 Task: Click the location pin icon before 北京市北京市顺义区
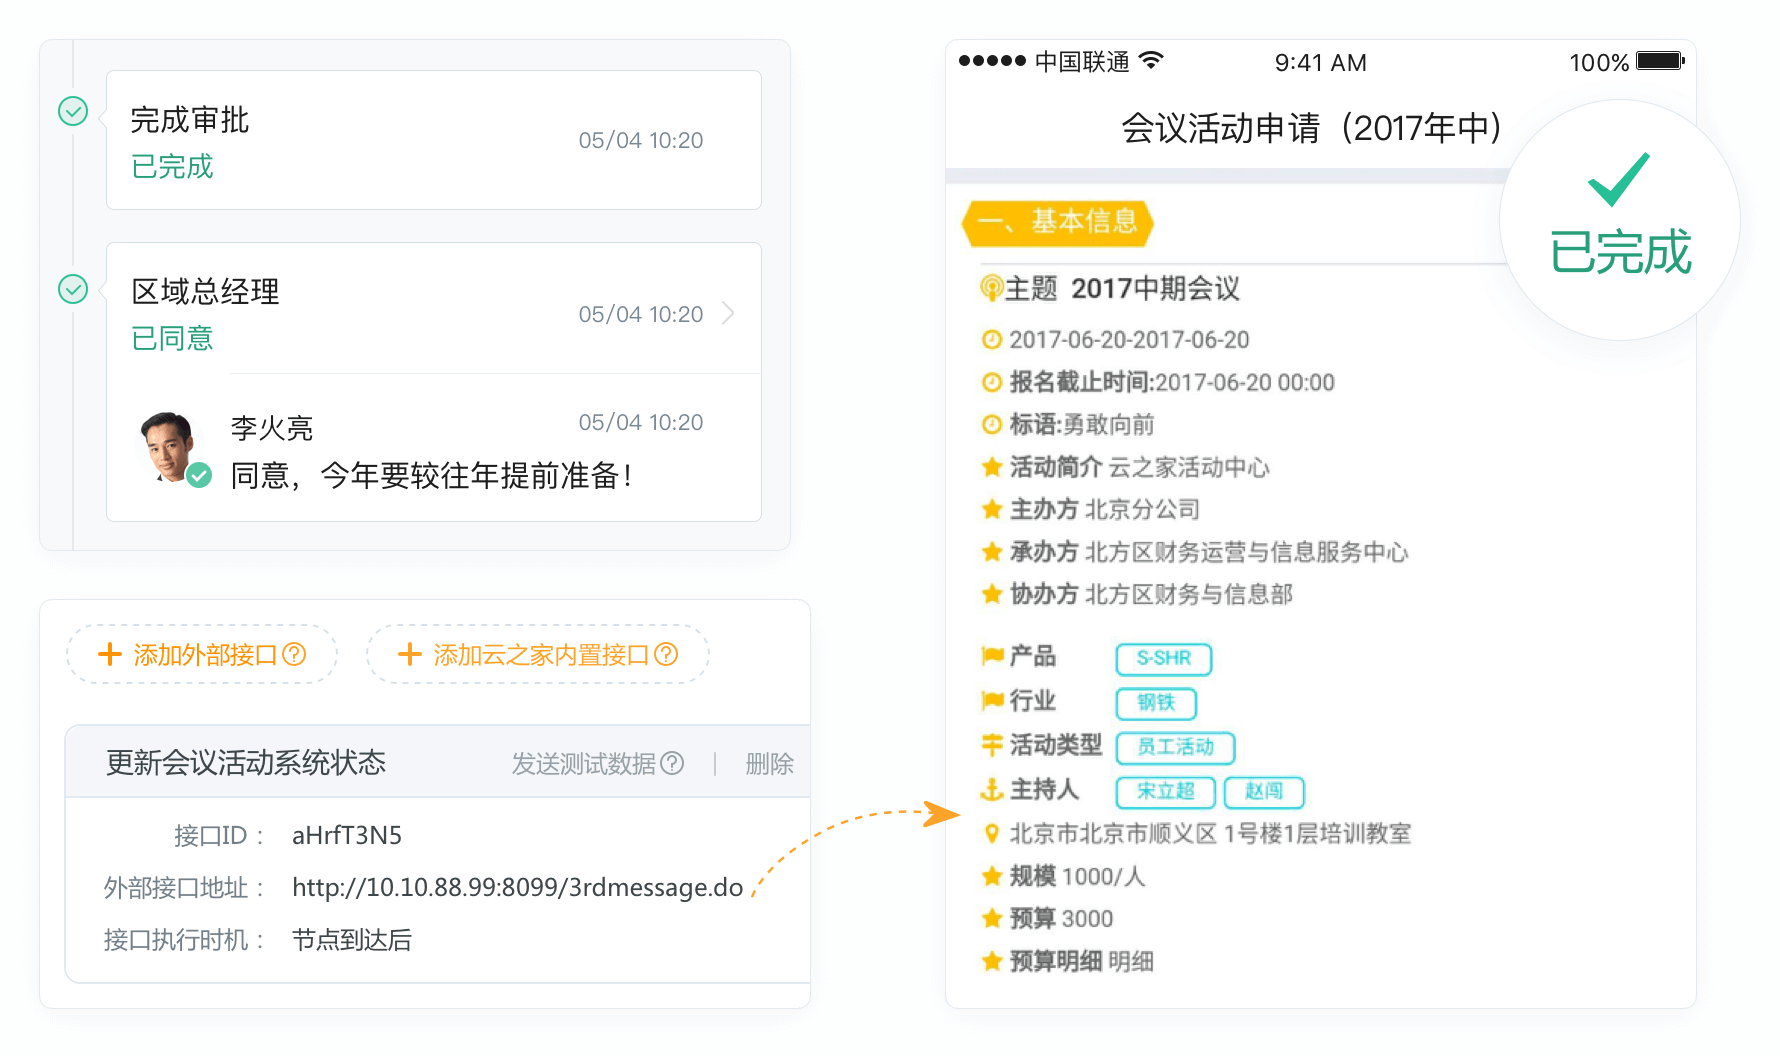(991, 833)
